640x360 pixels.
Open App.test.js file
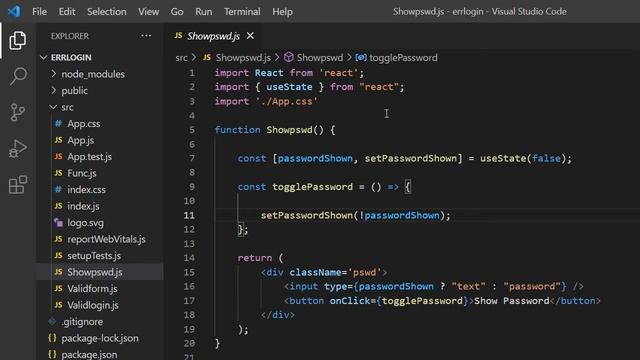coord(89,156)
